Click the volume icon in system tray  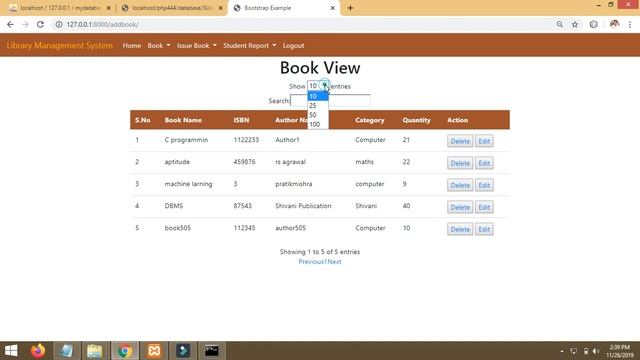pos(596,351)
